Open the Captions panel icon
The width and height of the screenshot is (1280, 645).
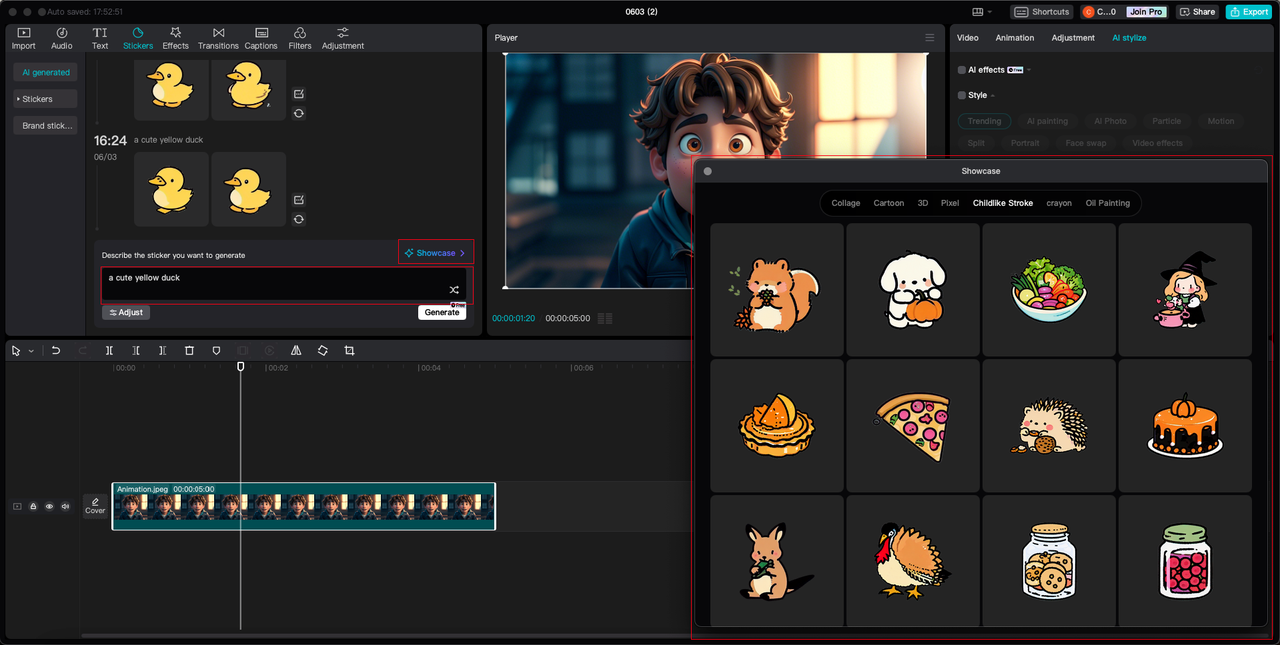pos(261,39)
